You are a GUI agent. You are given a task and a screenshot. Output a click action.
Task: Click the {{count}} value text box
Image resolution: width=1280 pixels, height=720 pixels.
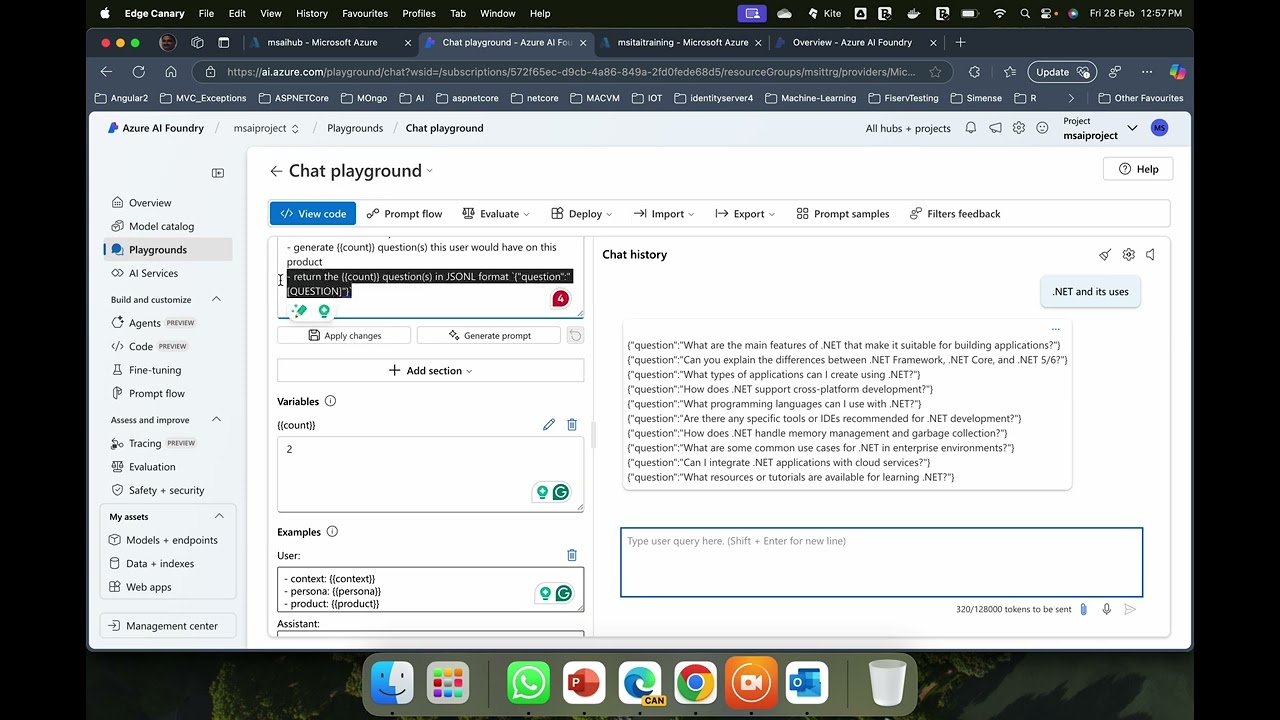430,474
